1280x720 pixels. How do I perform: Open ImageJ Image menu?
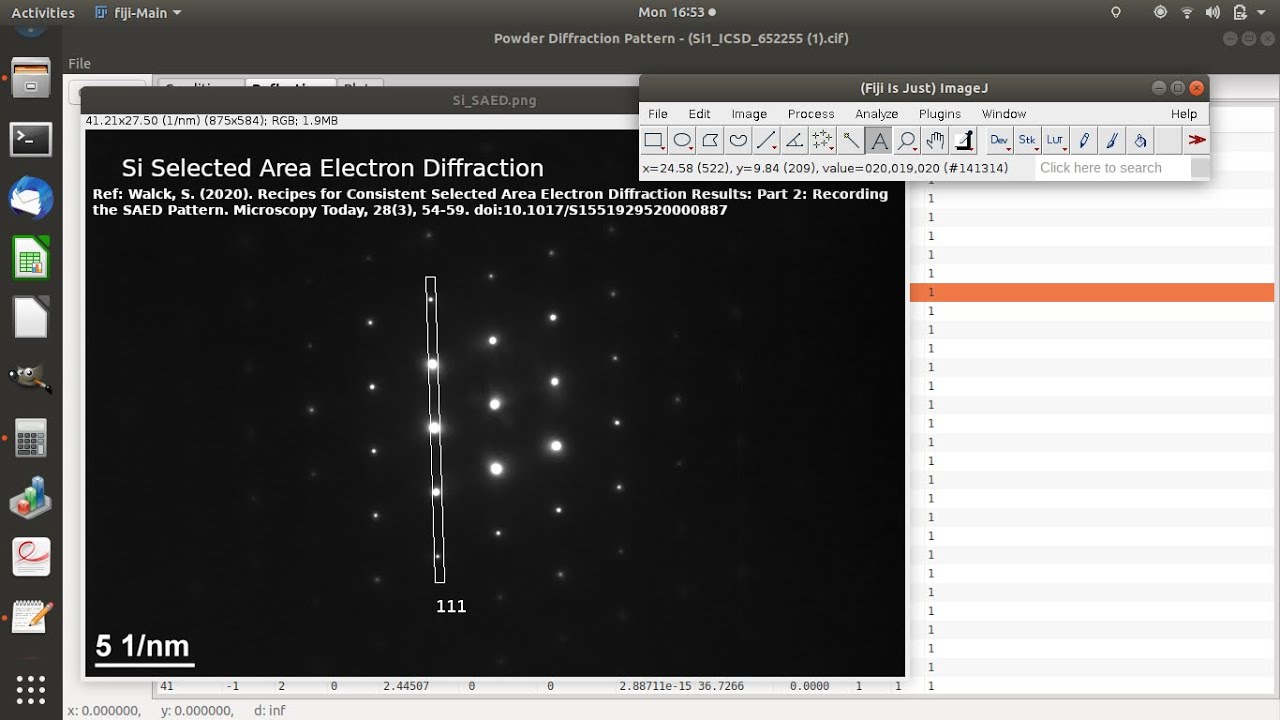click(x=749, y=114)
